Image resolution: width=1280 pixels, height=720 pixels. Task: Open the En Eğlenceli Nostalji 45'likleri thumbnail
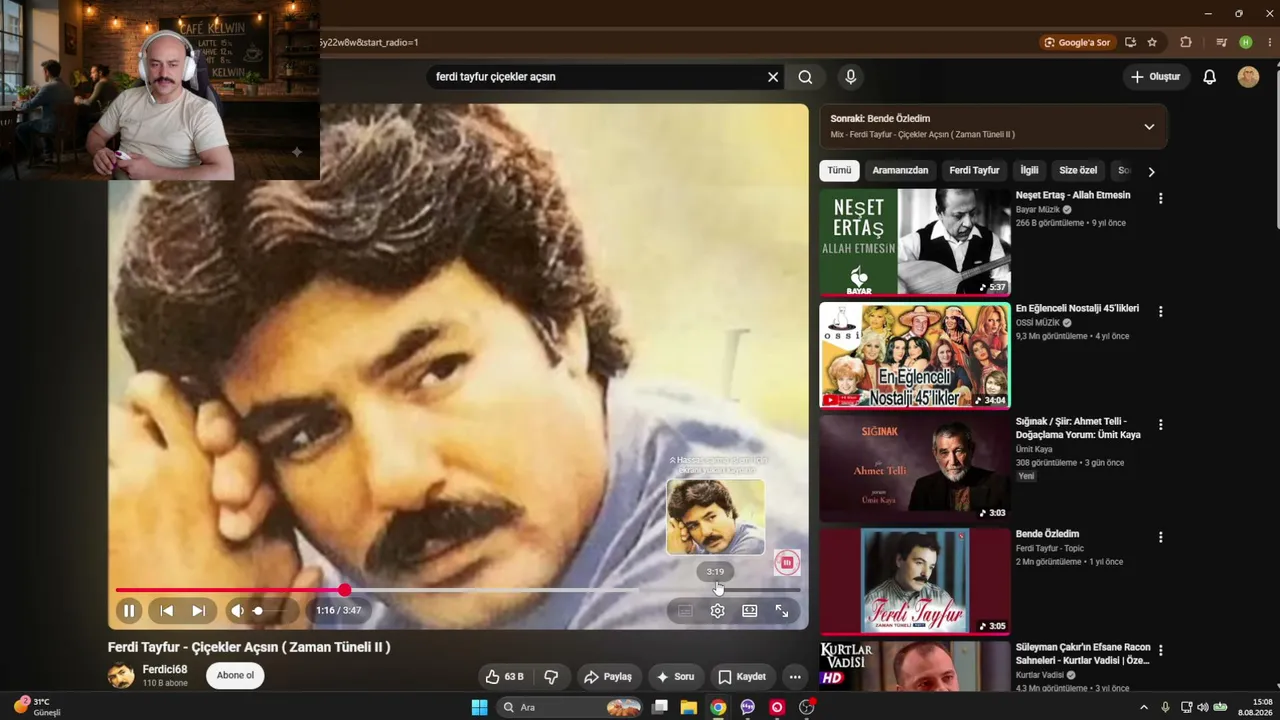point(915,355)
